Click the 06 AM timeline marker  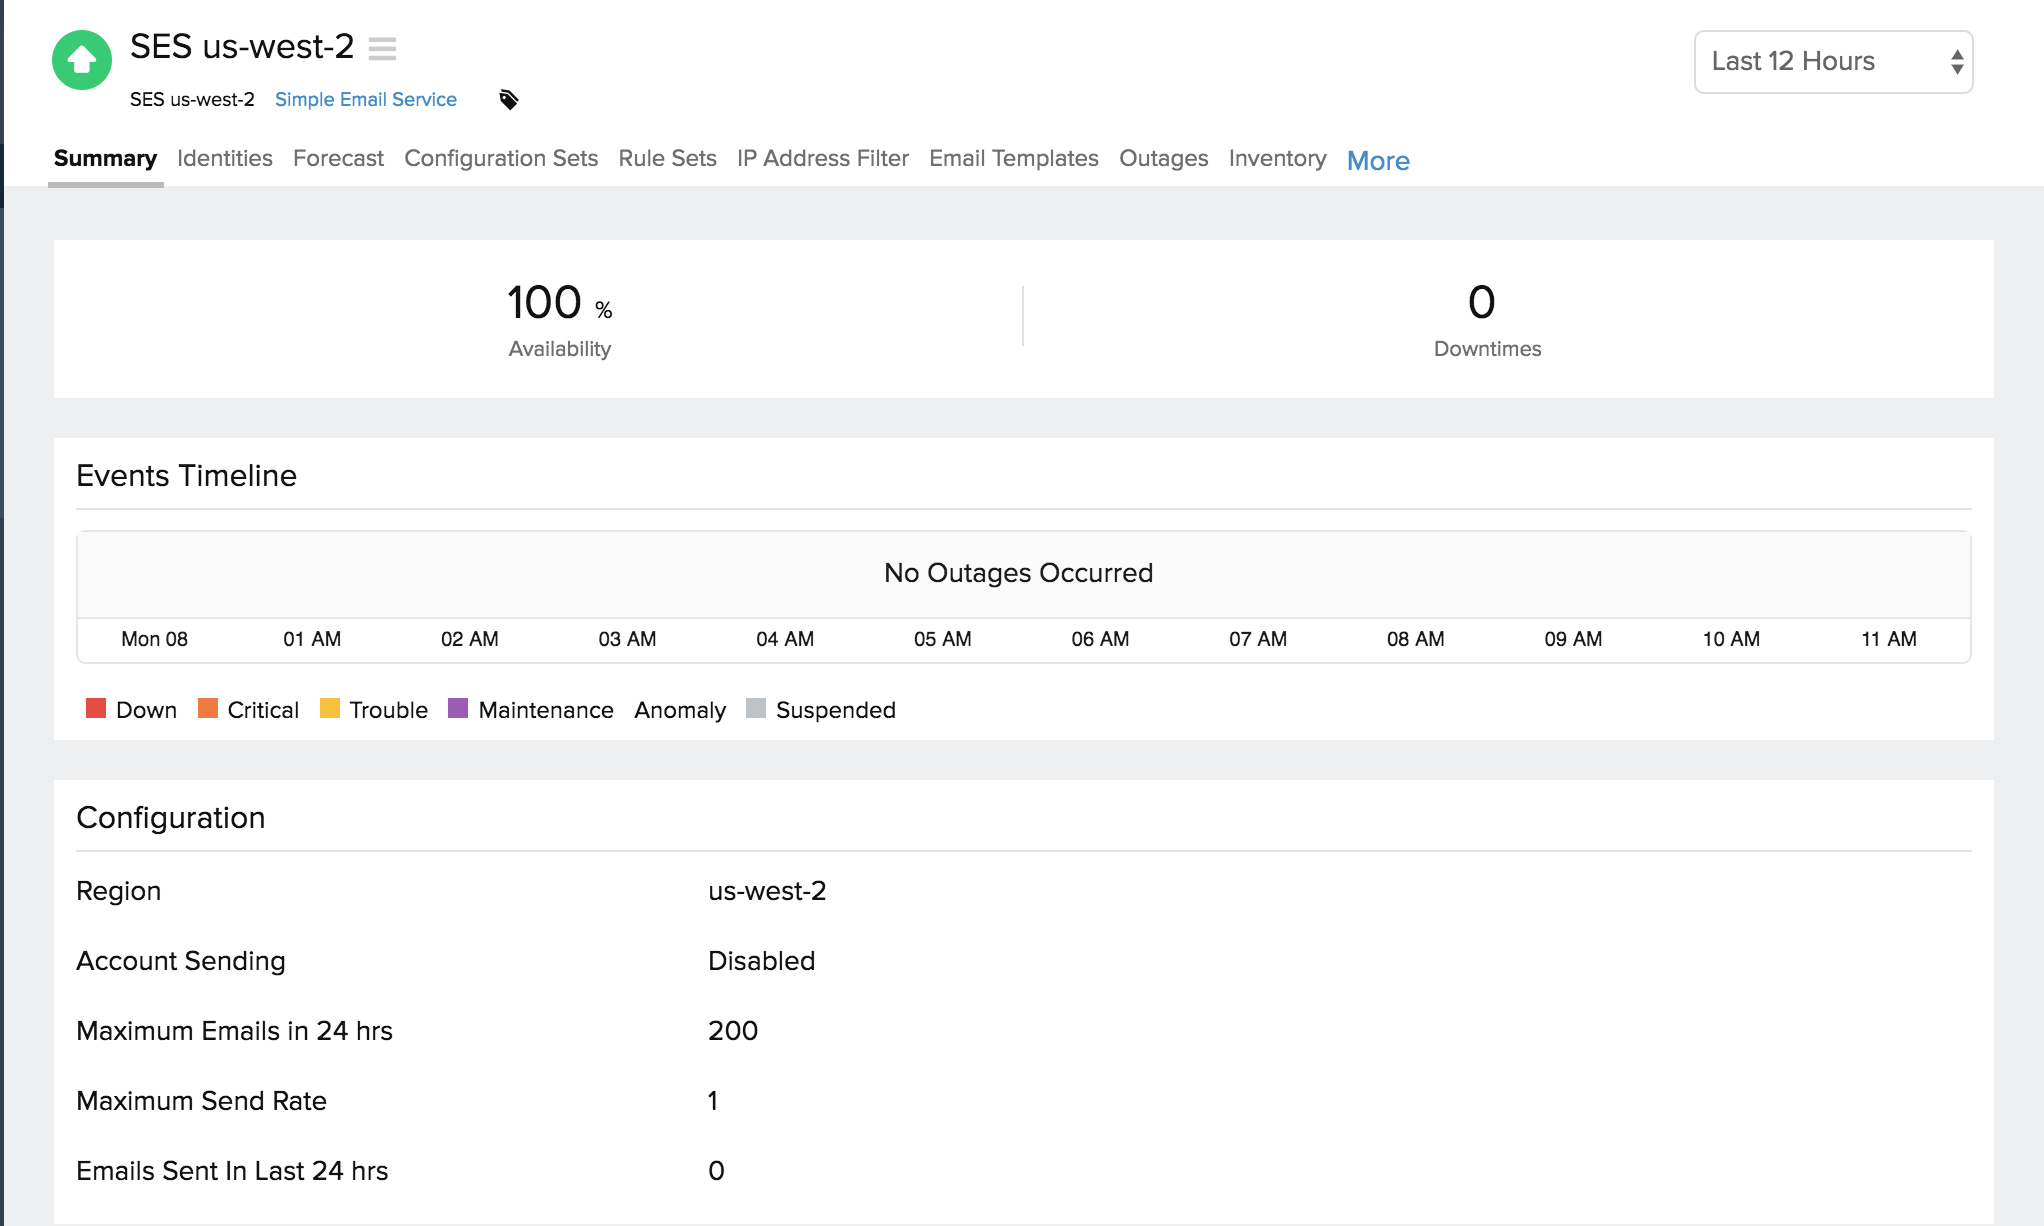point(1100,639)
